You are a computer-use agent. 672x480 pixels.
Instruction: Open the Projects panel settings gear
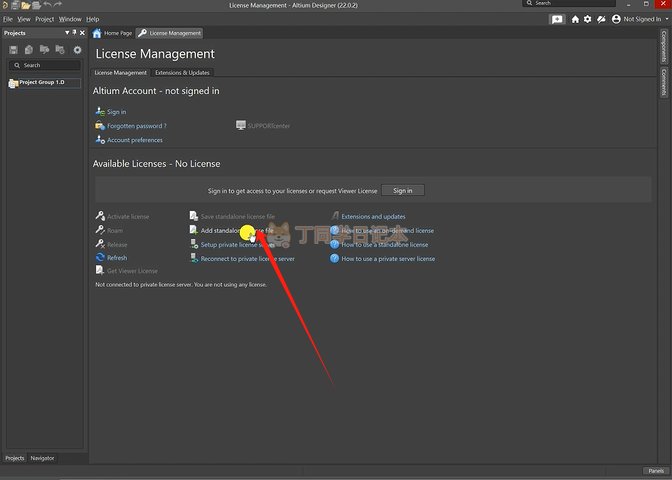(x=77, y=50)
